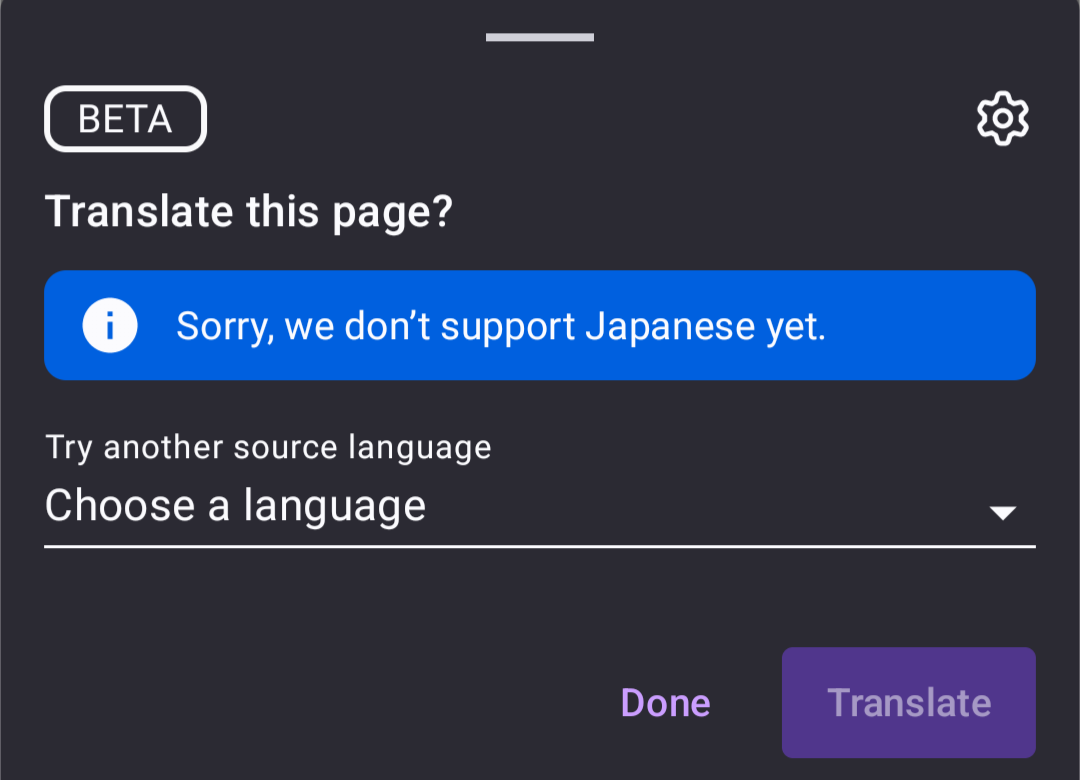Viewport: 1080px width, 780px height.
Task: Click the dropdown caret triangle icon
Action: click(x=1002, y=513)
